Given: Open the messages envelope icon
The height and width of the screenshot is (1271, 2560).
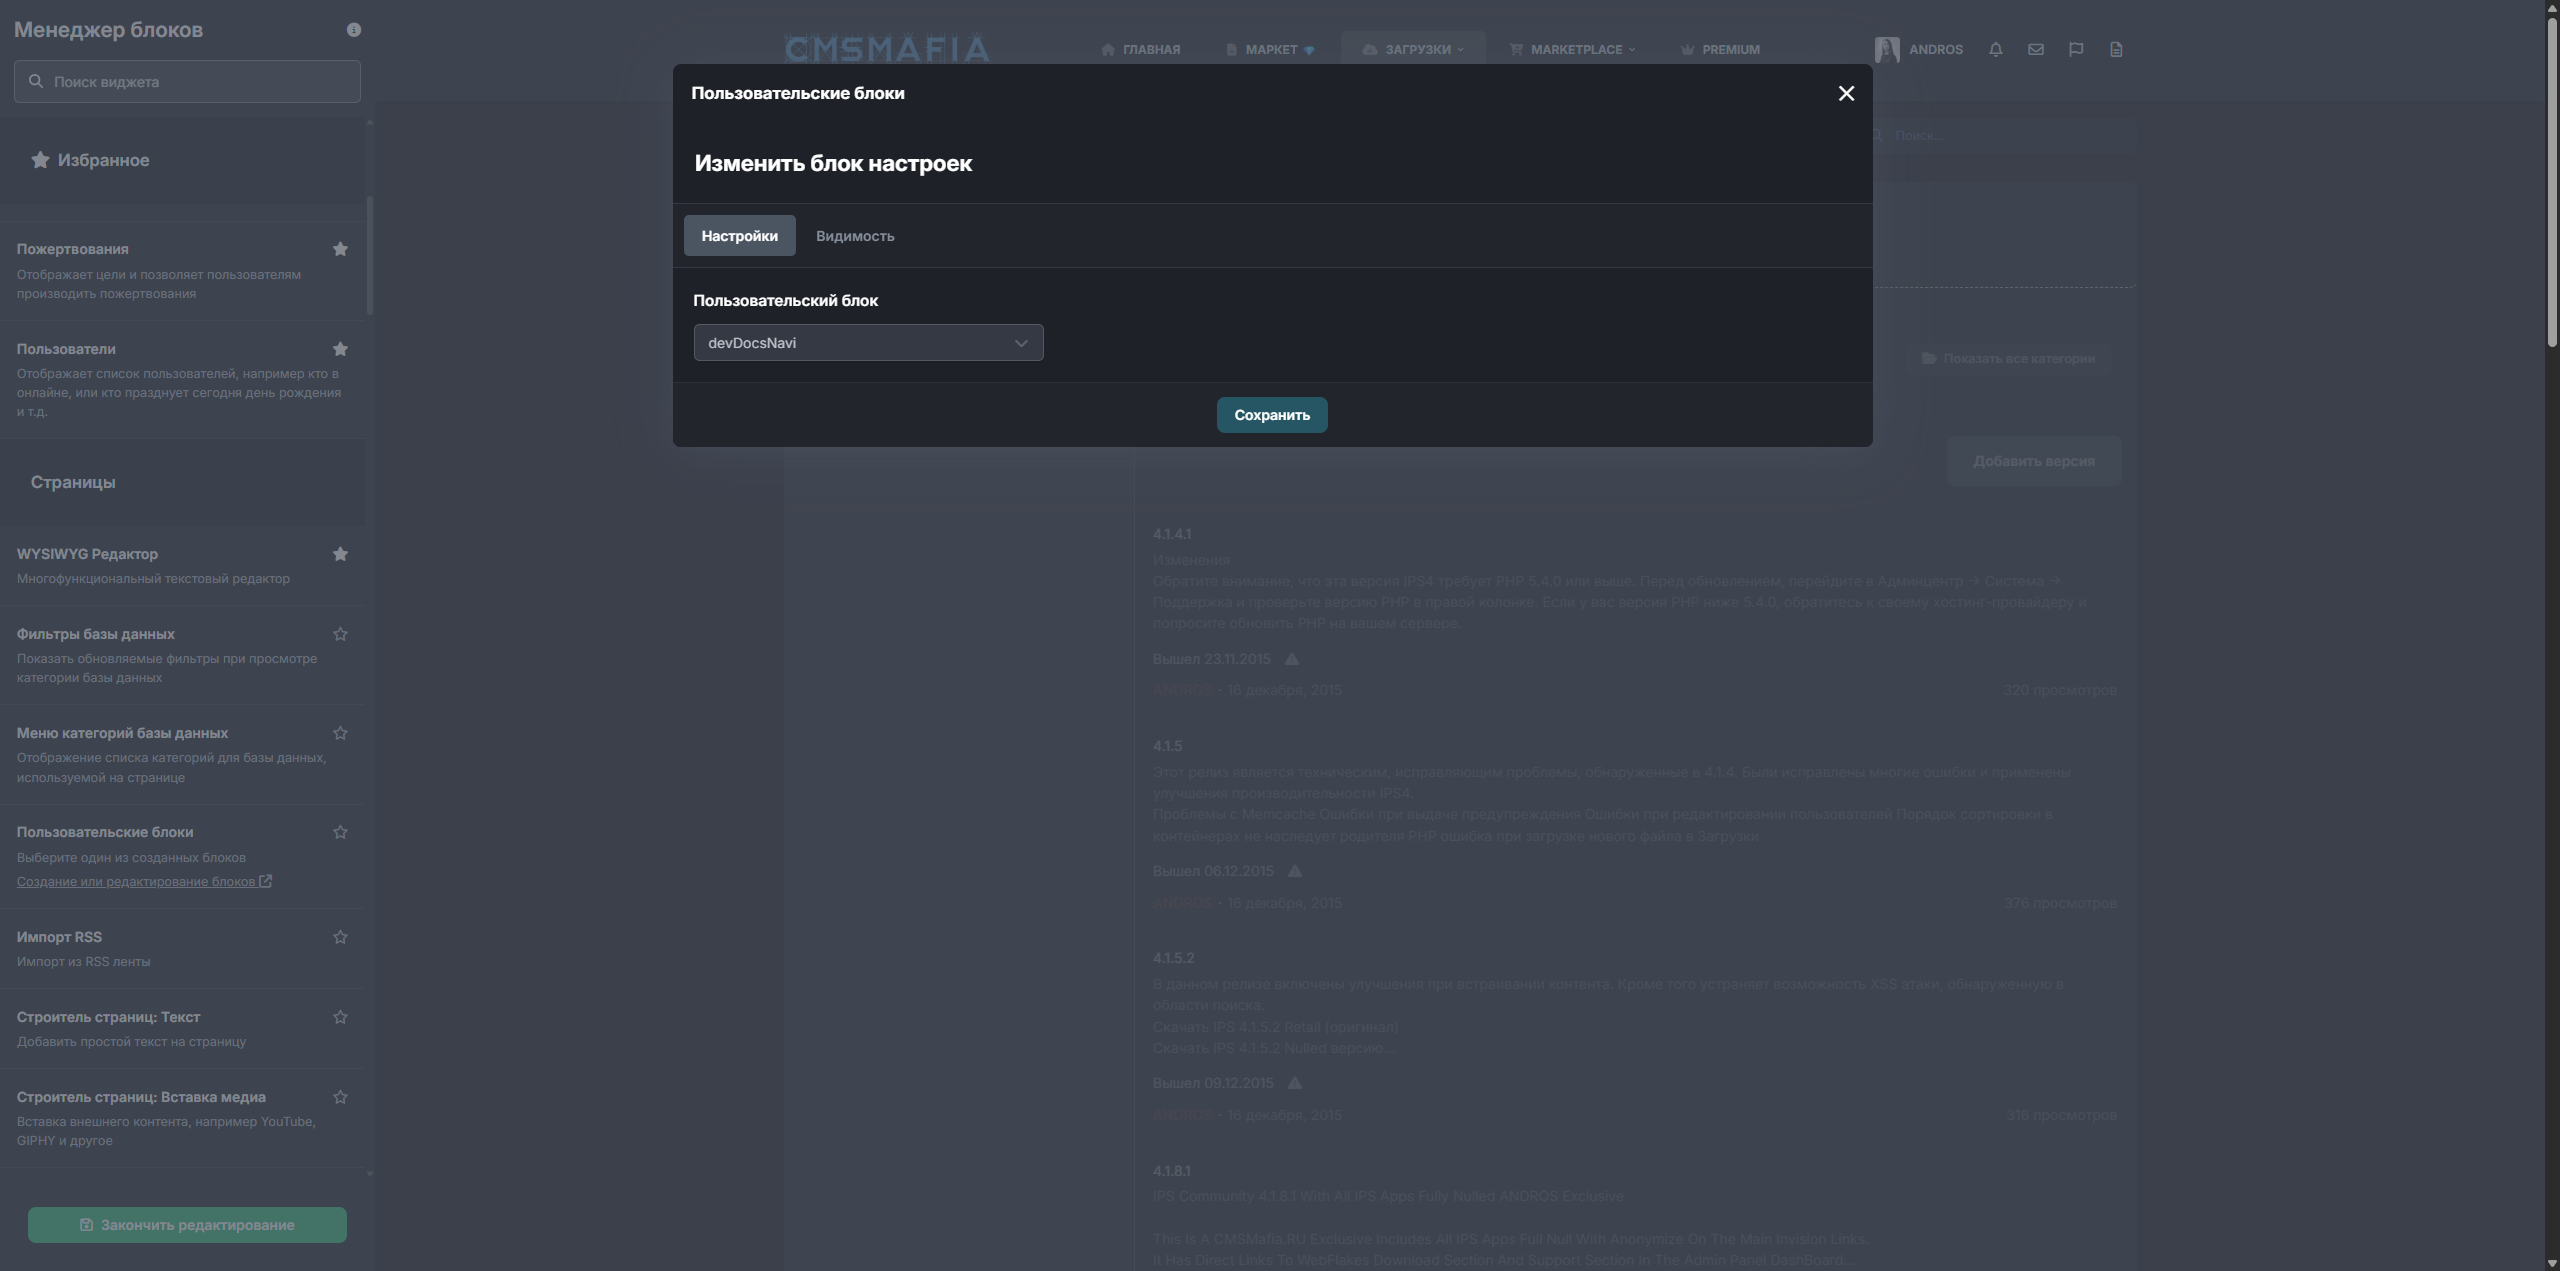Looking at the screenshot, I should [2035, 49].
